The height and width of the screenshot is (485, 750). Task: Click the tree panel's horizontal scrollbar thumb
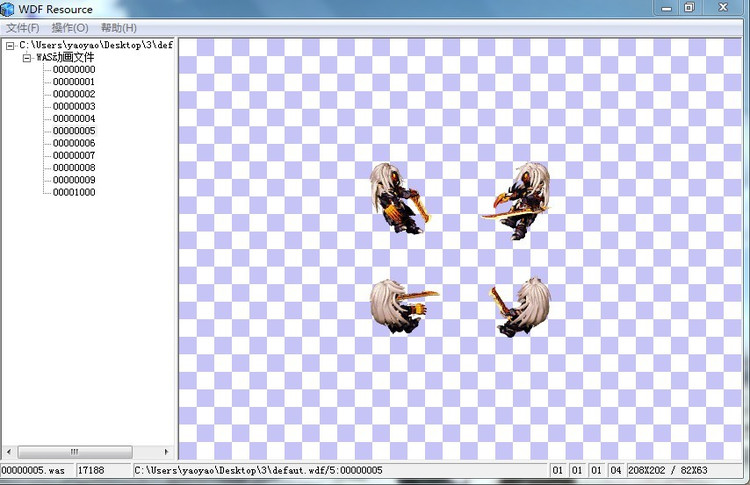(74, 452)
